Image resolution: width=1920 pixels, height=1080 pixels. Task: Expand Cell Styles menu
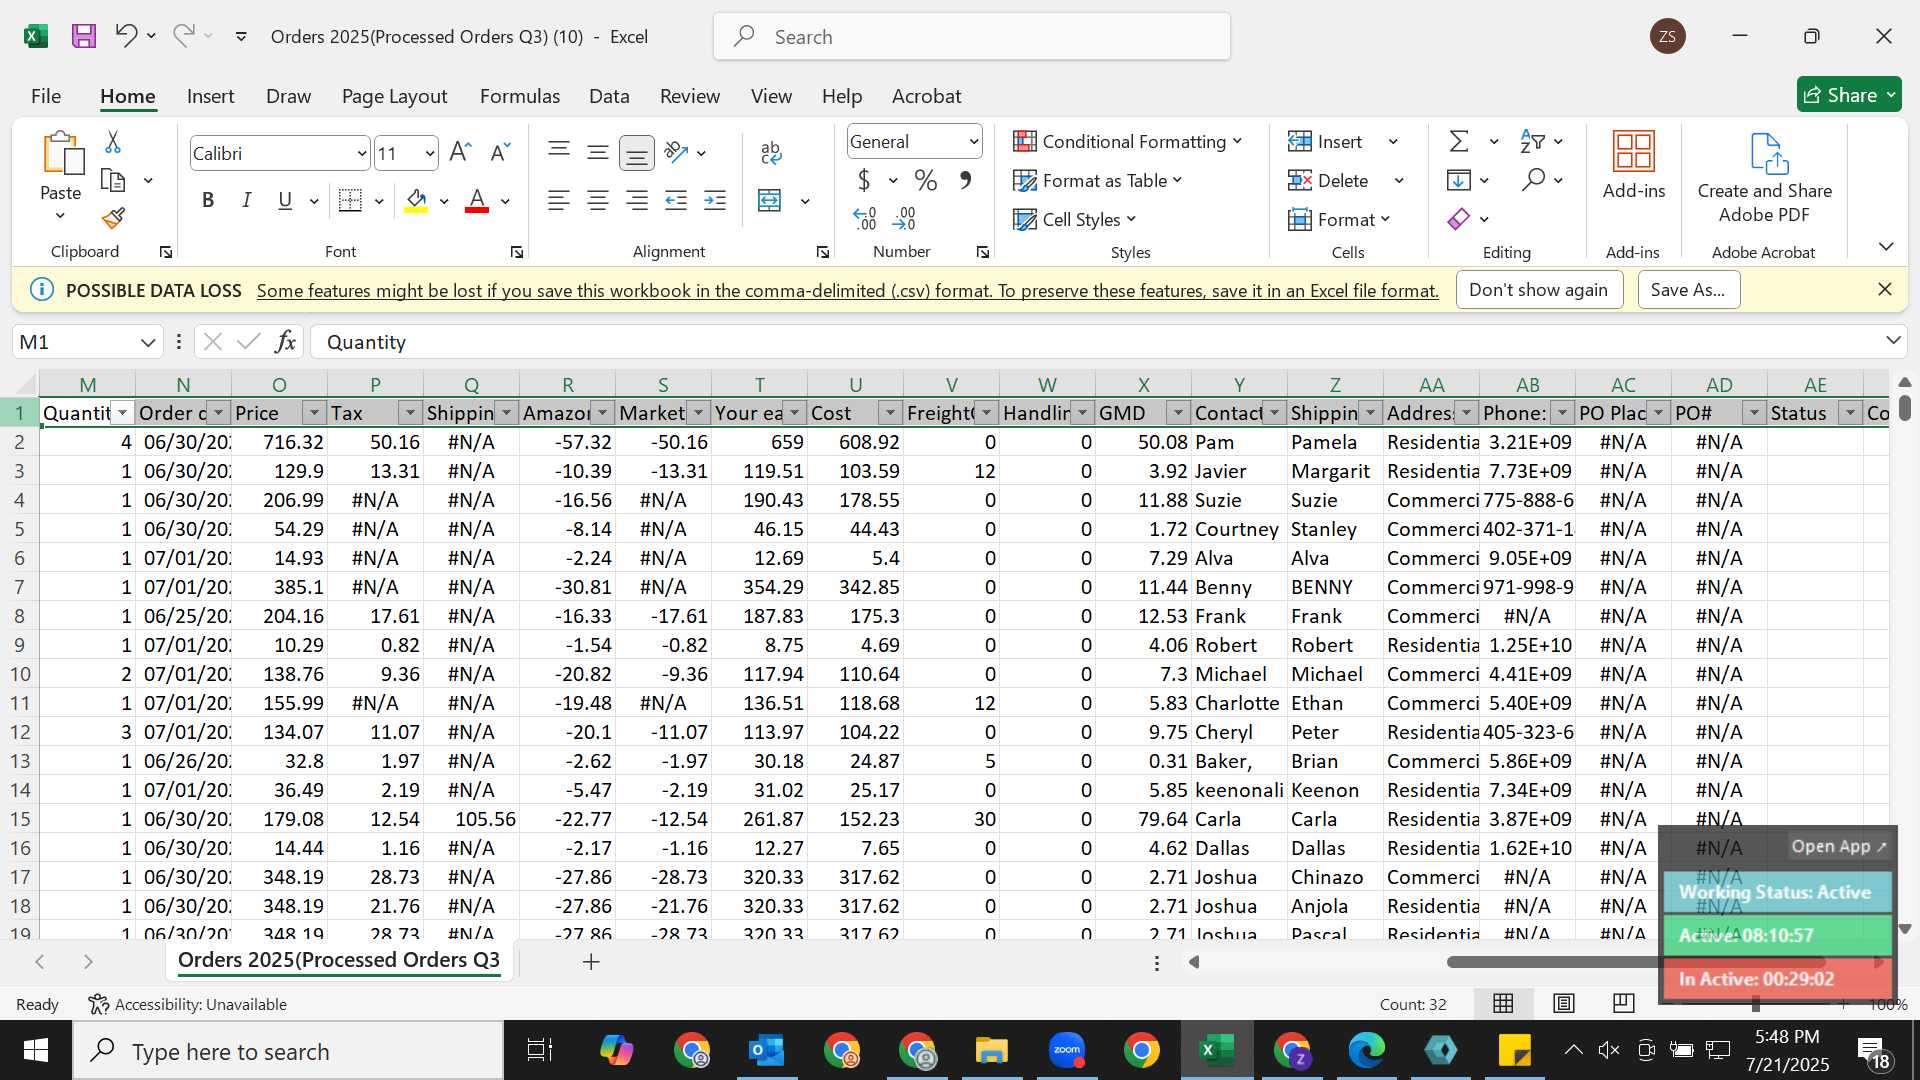(1074, 219)
